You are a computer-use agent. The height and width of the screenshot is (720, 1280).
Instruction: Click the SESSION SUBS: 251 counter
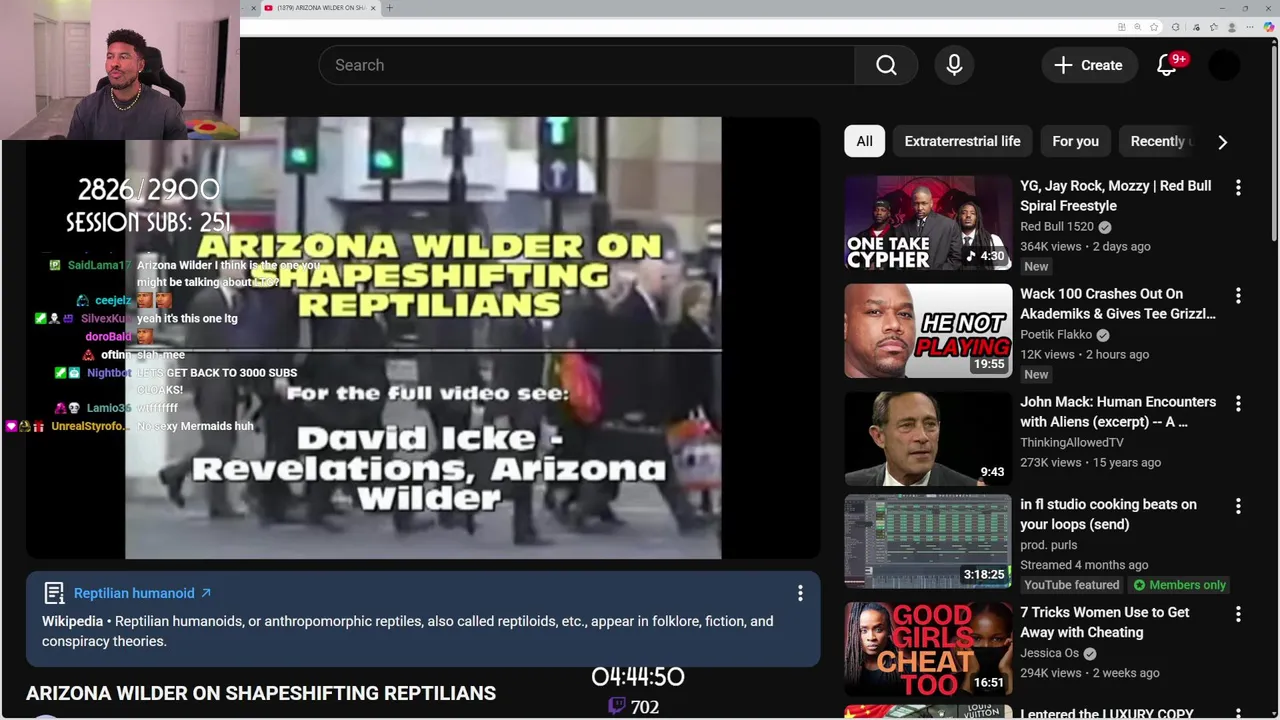coord(148,222)
